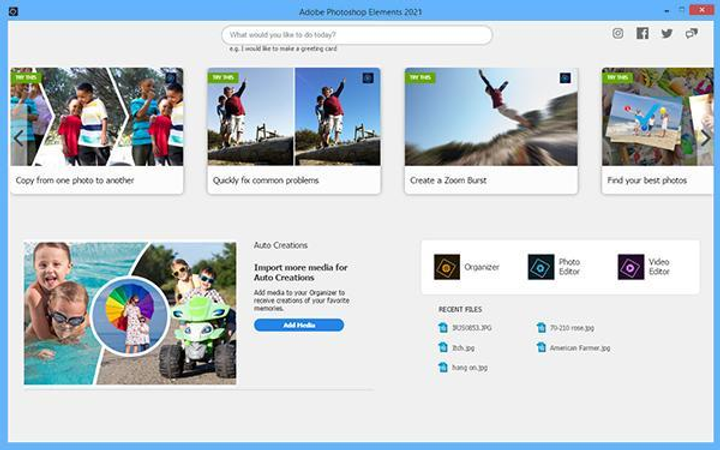Click the app icon in the title bar
The image size is (720, 450).
[13, 11]
